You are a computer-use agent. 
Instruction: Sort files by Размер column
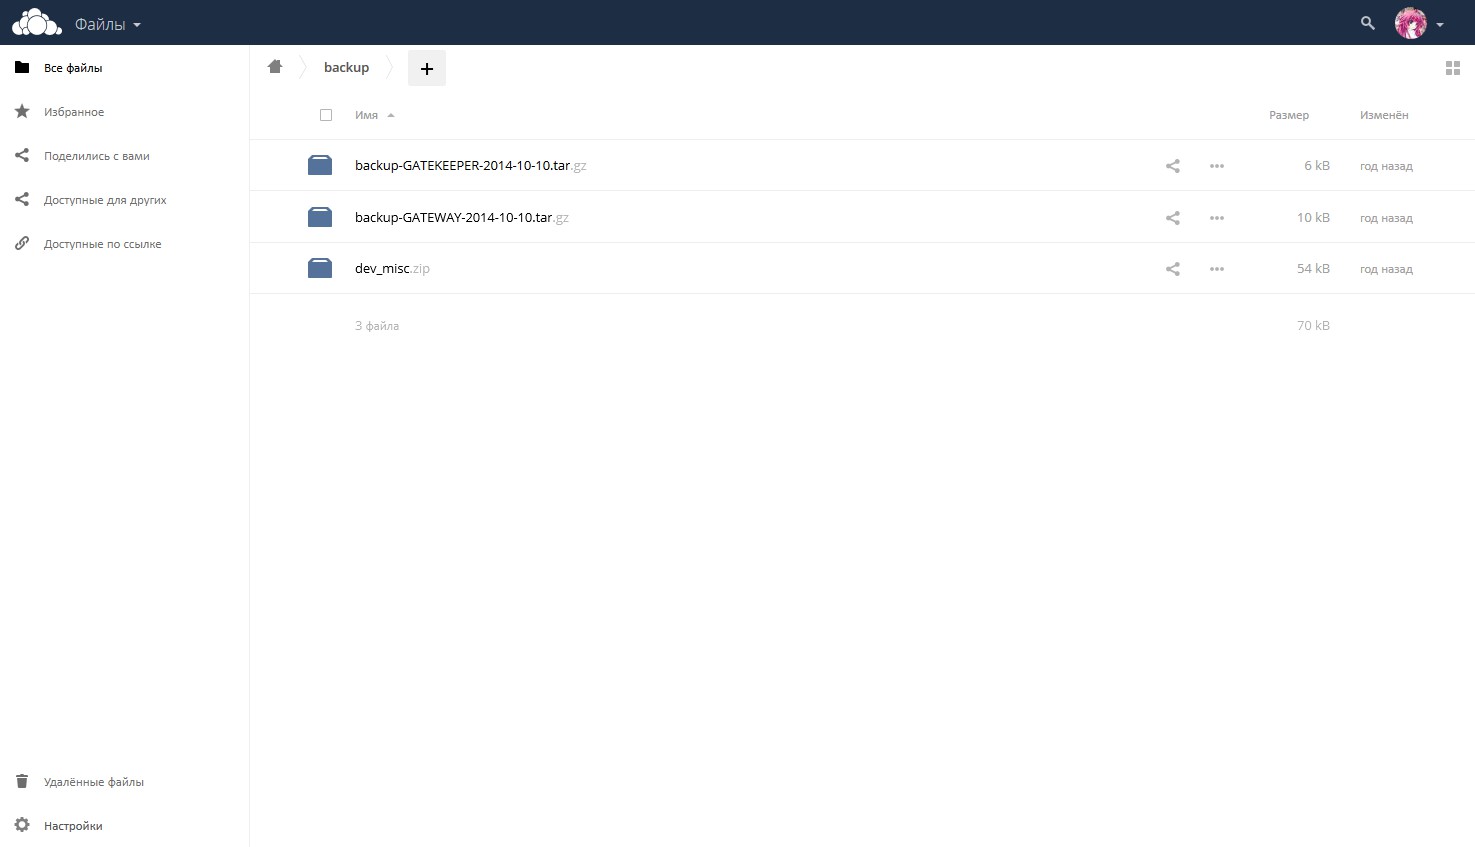(1289, 115)
